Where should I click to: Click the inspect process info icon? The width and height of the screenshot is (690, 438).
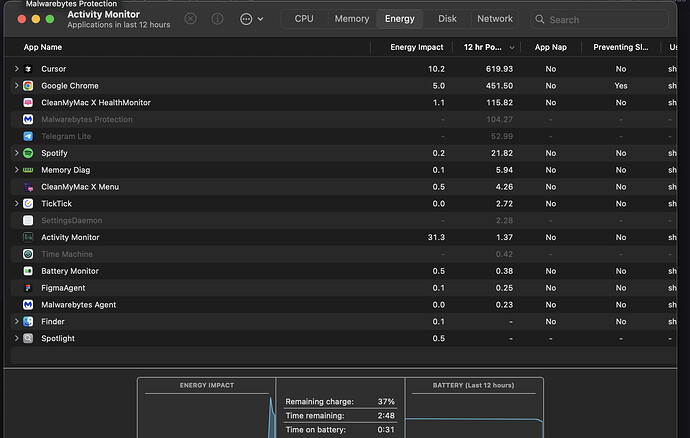(217, 19)
